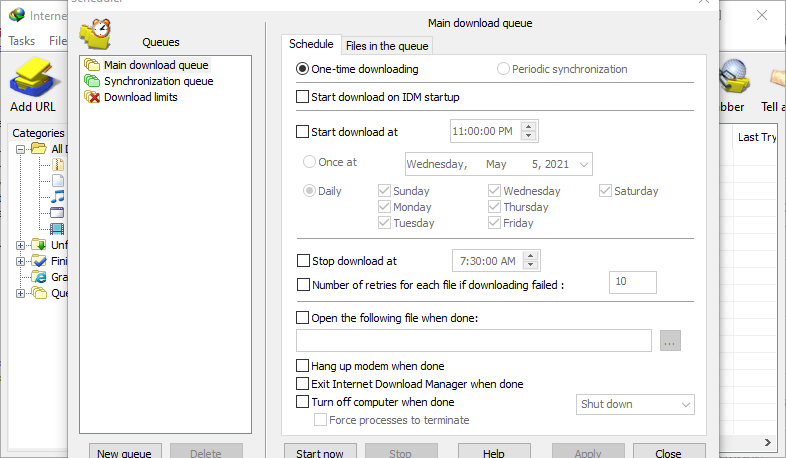Click the Stop button at dialog bottom
Screen dimensions: 786x458
point(401,452)
